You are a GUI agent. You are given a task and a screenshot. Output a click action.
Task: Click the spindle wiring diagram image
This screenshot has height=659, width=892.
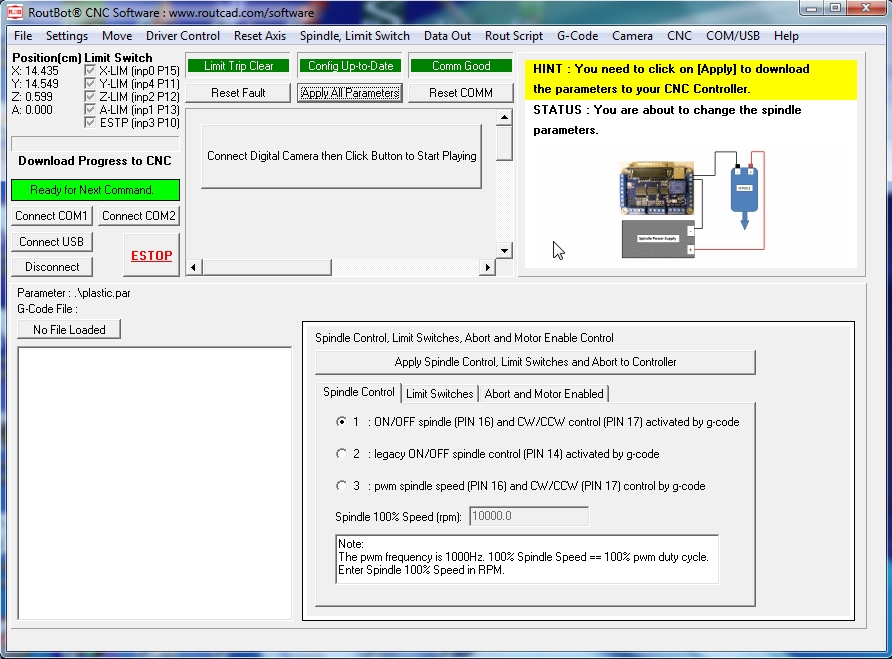point(692,205)
